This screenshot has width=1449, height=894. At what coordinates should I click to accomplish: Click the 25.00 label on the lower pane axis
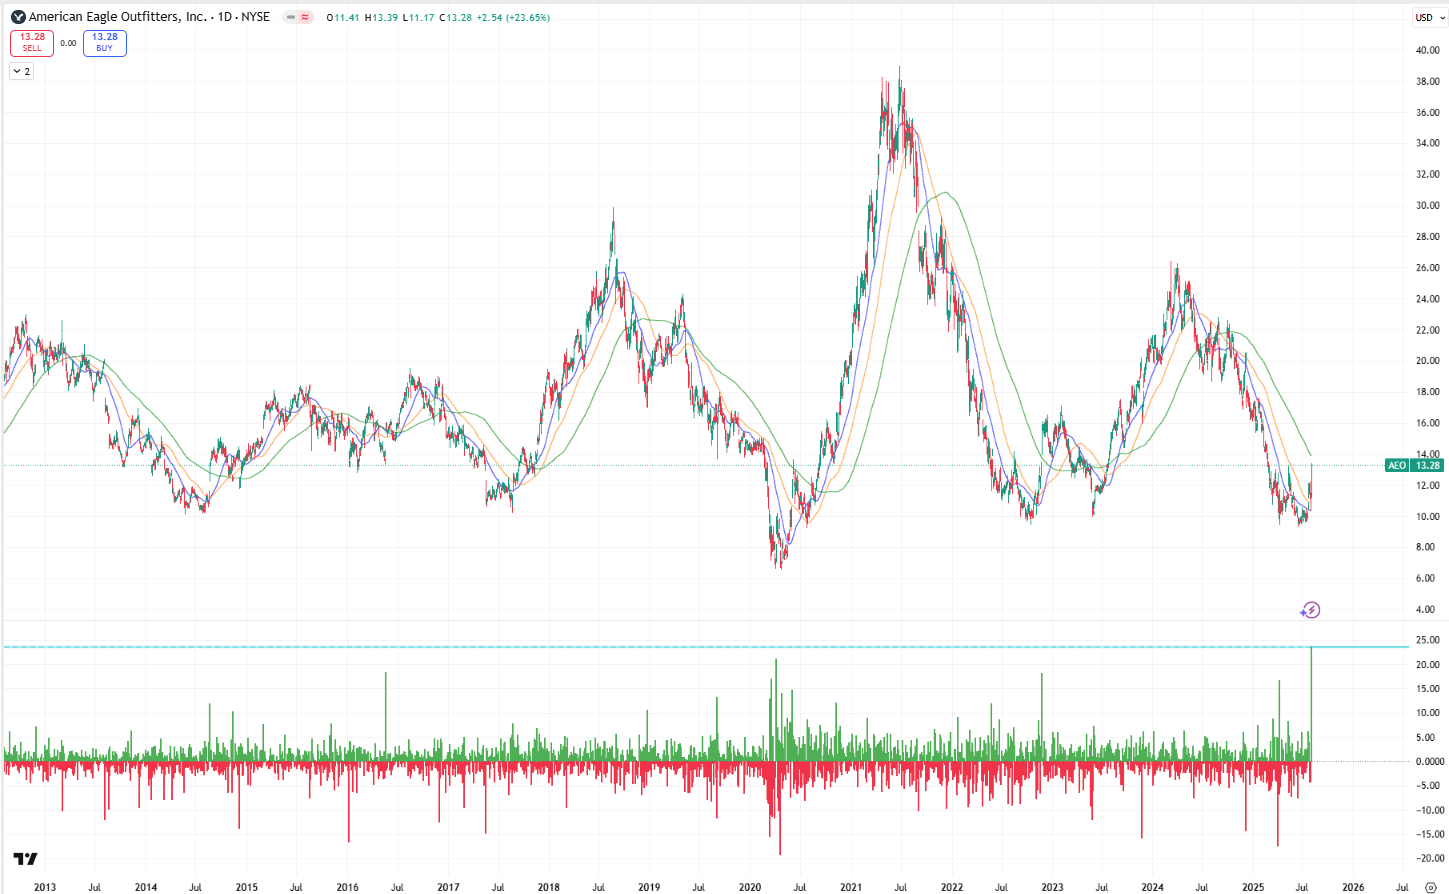1427,640
